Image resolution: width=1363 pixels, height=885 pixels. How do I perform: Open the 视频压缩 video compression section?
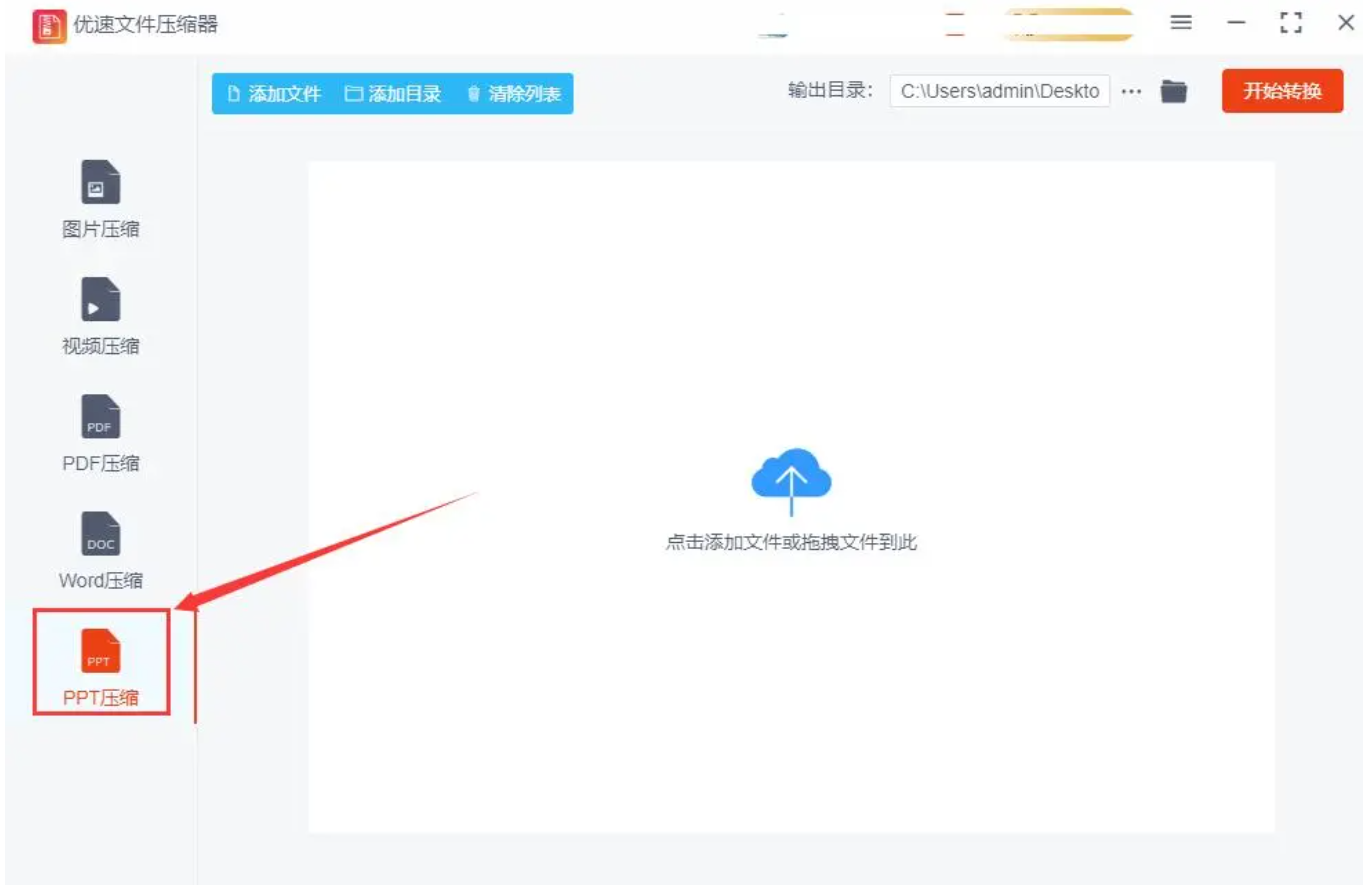tap(100, 317)
